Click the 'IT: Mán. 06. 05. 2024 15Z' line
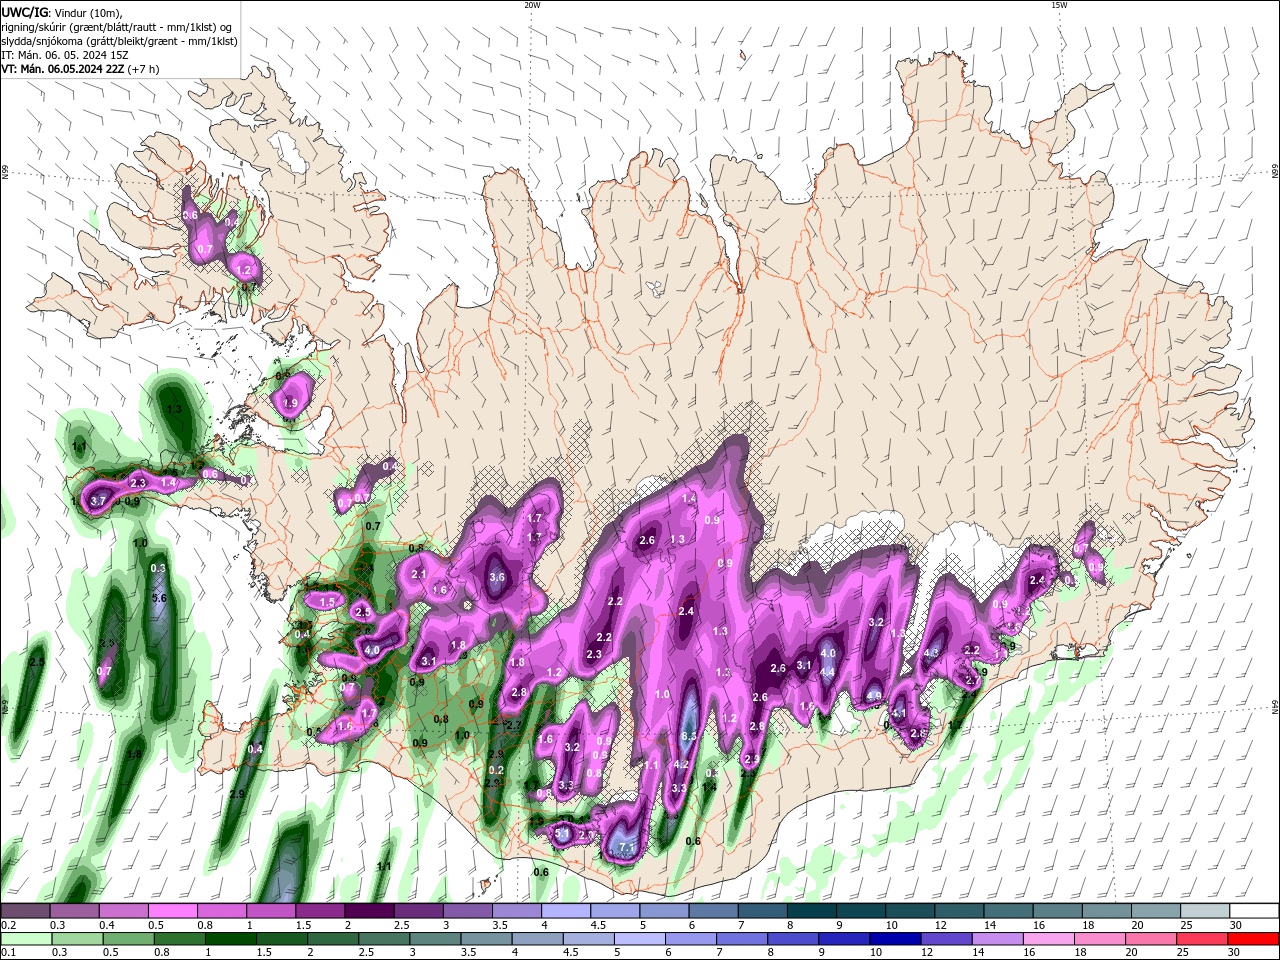1280x960 pixels. point(63,55)
